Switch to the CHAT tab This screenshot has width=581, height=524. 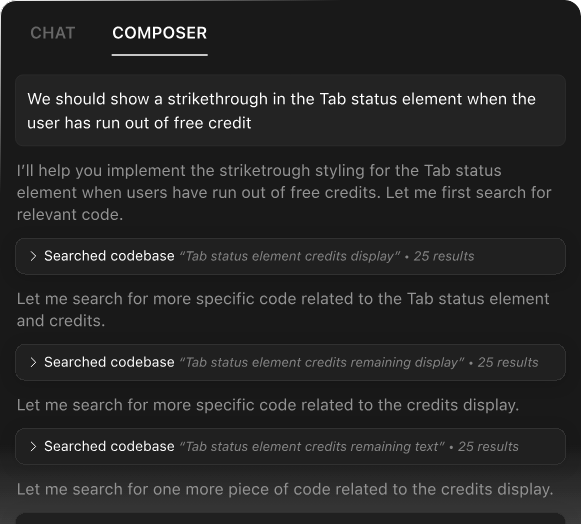tap(53, 33)
